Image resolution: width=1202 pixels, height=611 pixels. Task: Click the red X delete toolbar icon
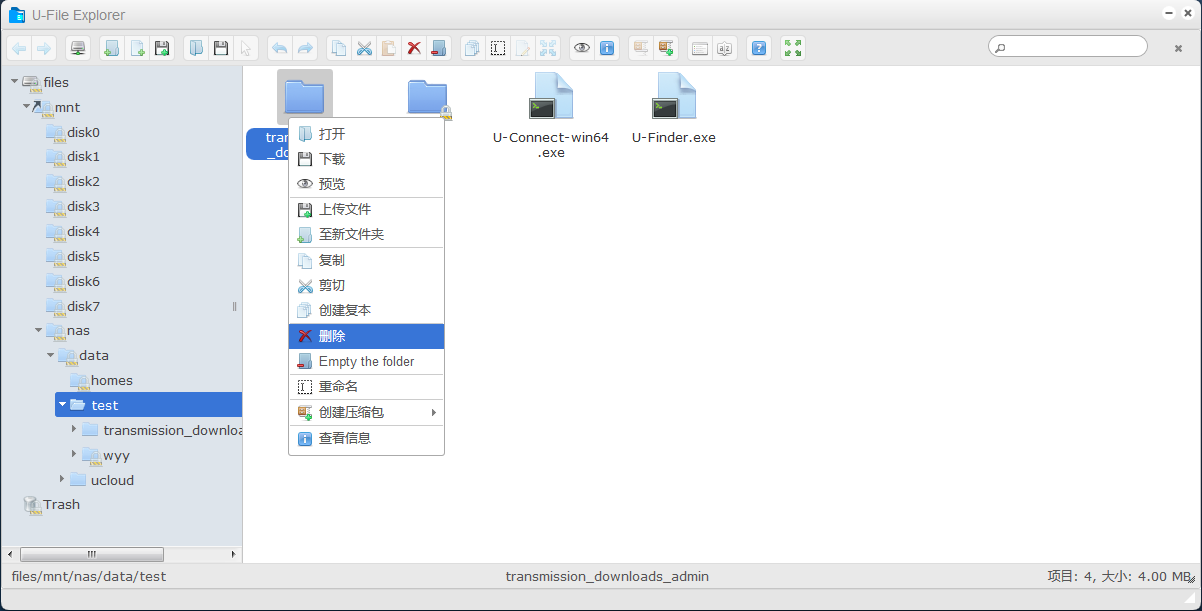(x=413, y=48)
